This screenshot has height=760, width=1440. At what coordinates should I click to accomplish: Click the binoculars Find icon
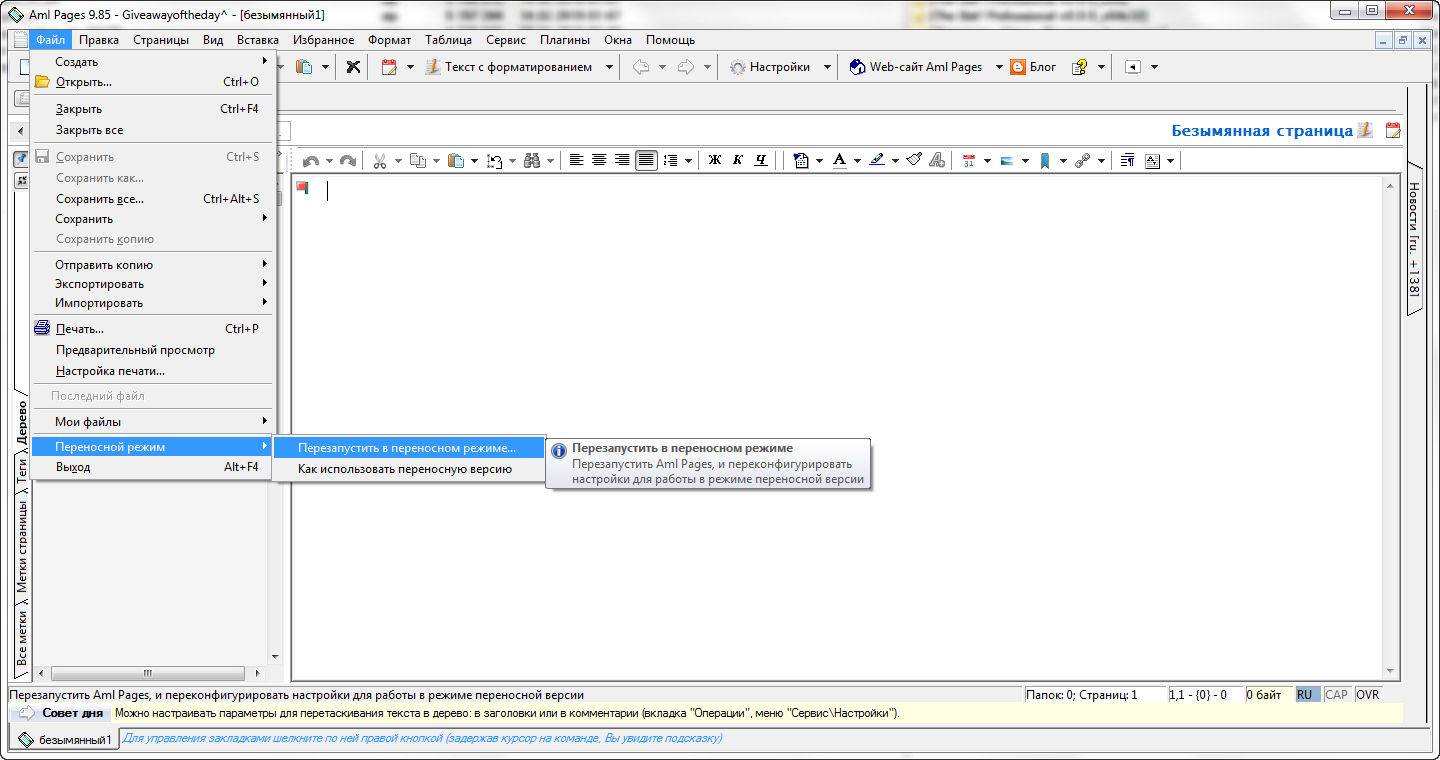(531, 160)
